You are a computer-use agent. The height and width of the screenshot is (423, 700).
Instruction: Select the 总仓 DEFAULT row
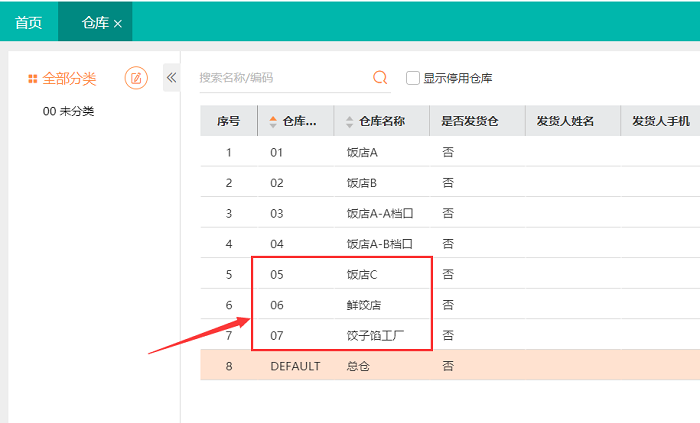pyautogui.click(x=358, y=366)
